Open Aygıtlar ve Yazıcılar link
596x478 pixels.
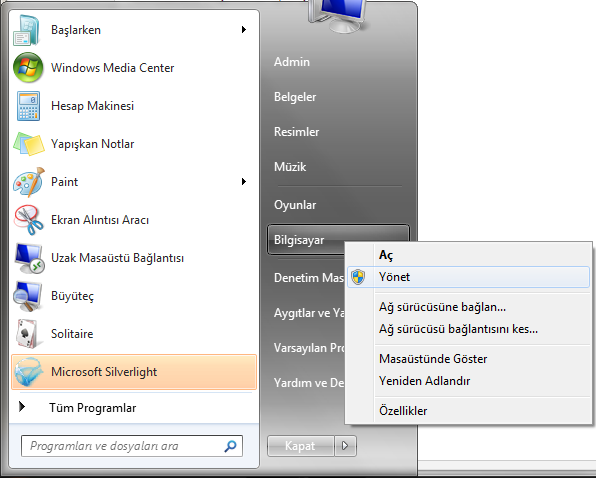[309, 313]
